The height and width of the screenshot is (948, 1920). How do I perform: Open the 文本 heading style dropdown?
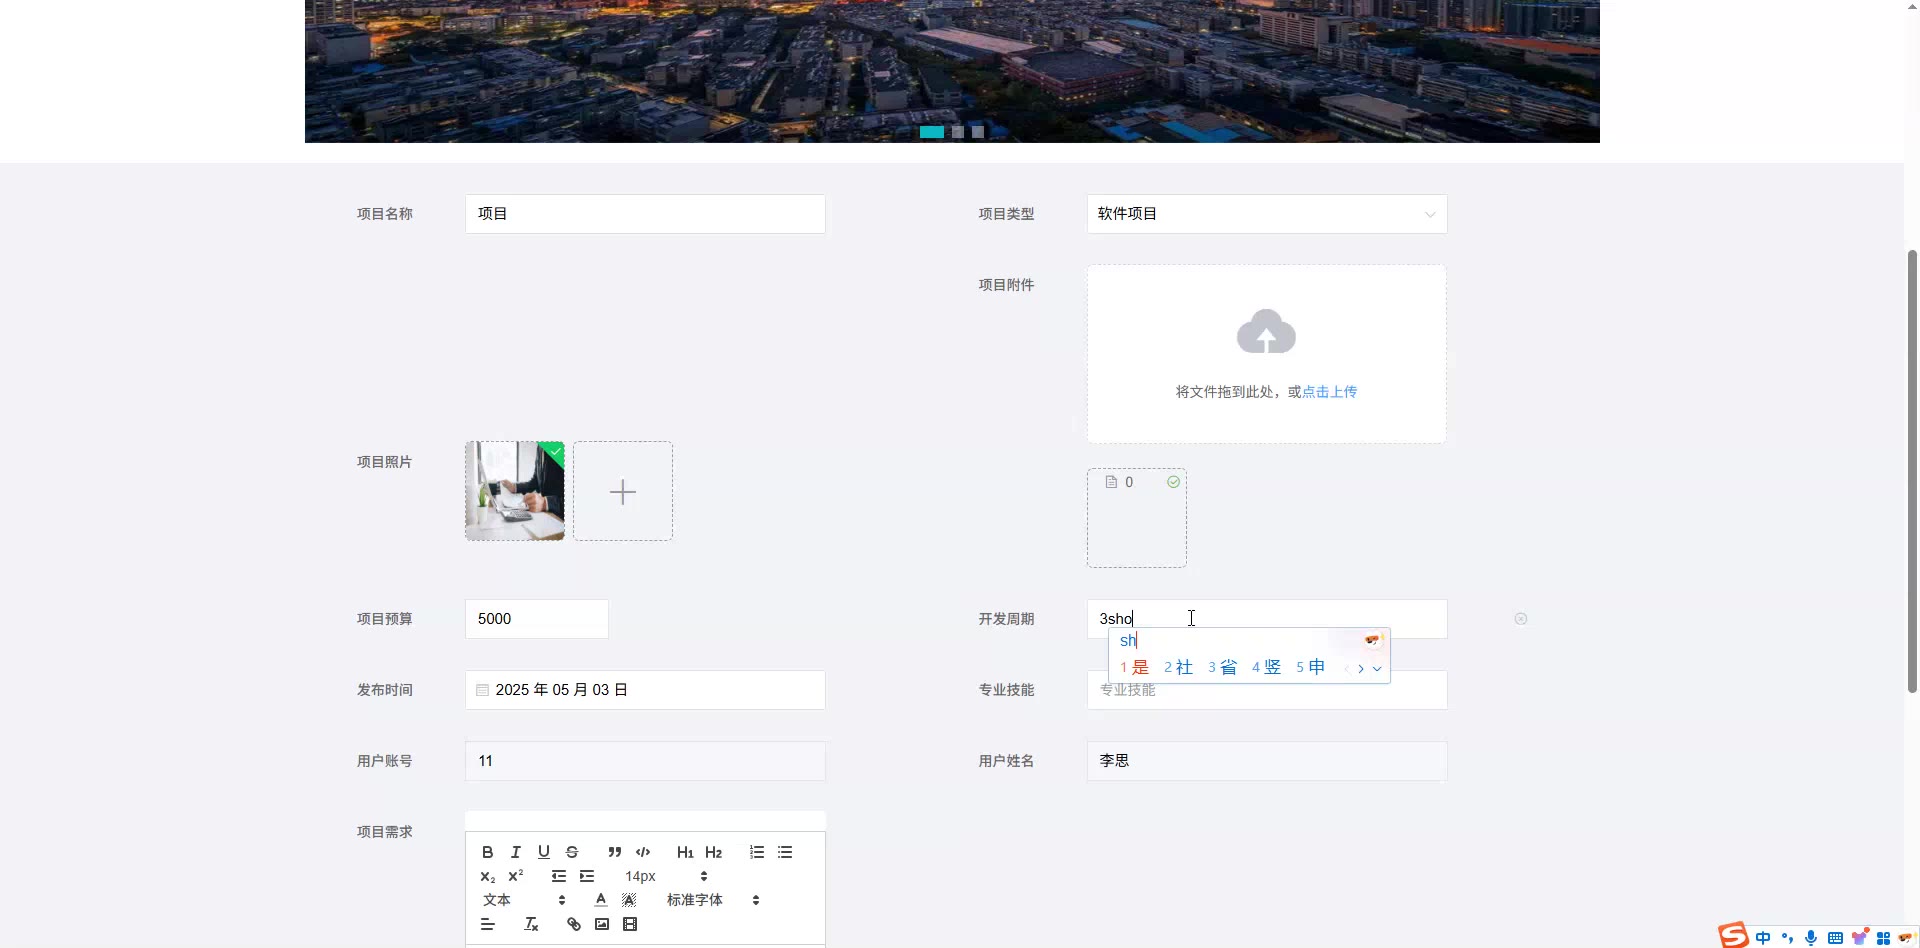click(523, 900)
